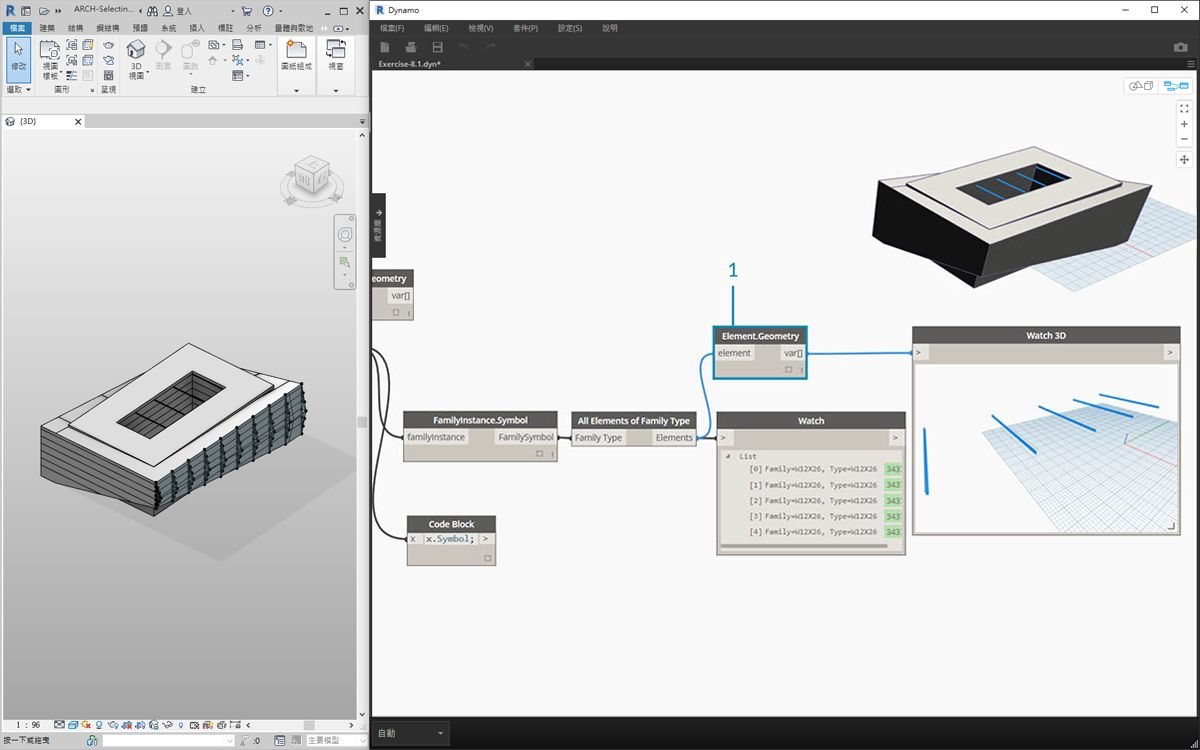This screenshot has width=1200, height=750.
Task: Close the {3D} view tab in Revit
Action: tap(77, 121)
